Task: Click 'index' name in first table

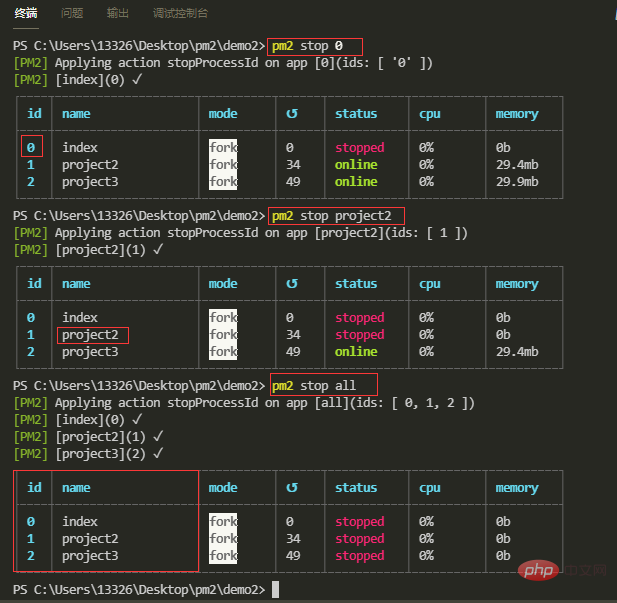Action: click(x=80, y=148)
